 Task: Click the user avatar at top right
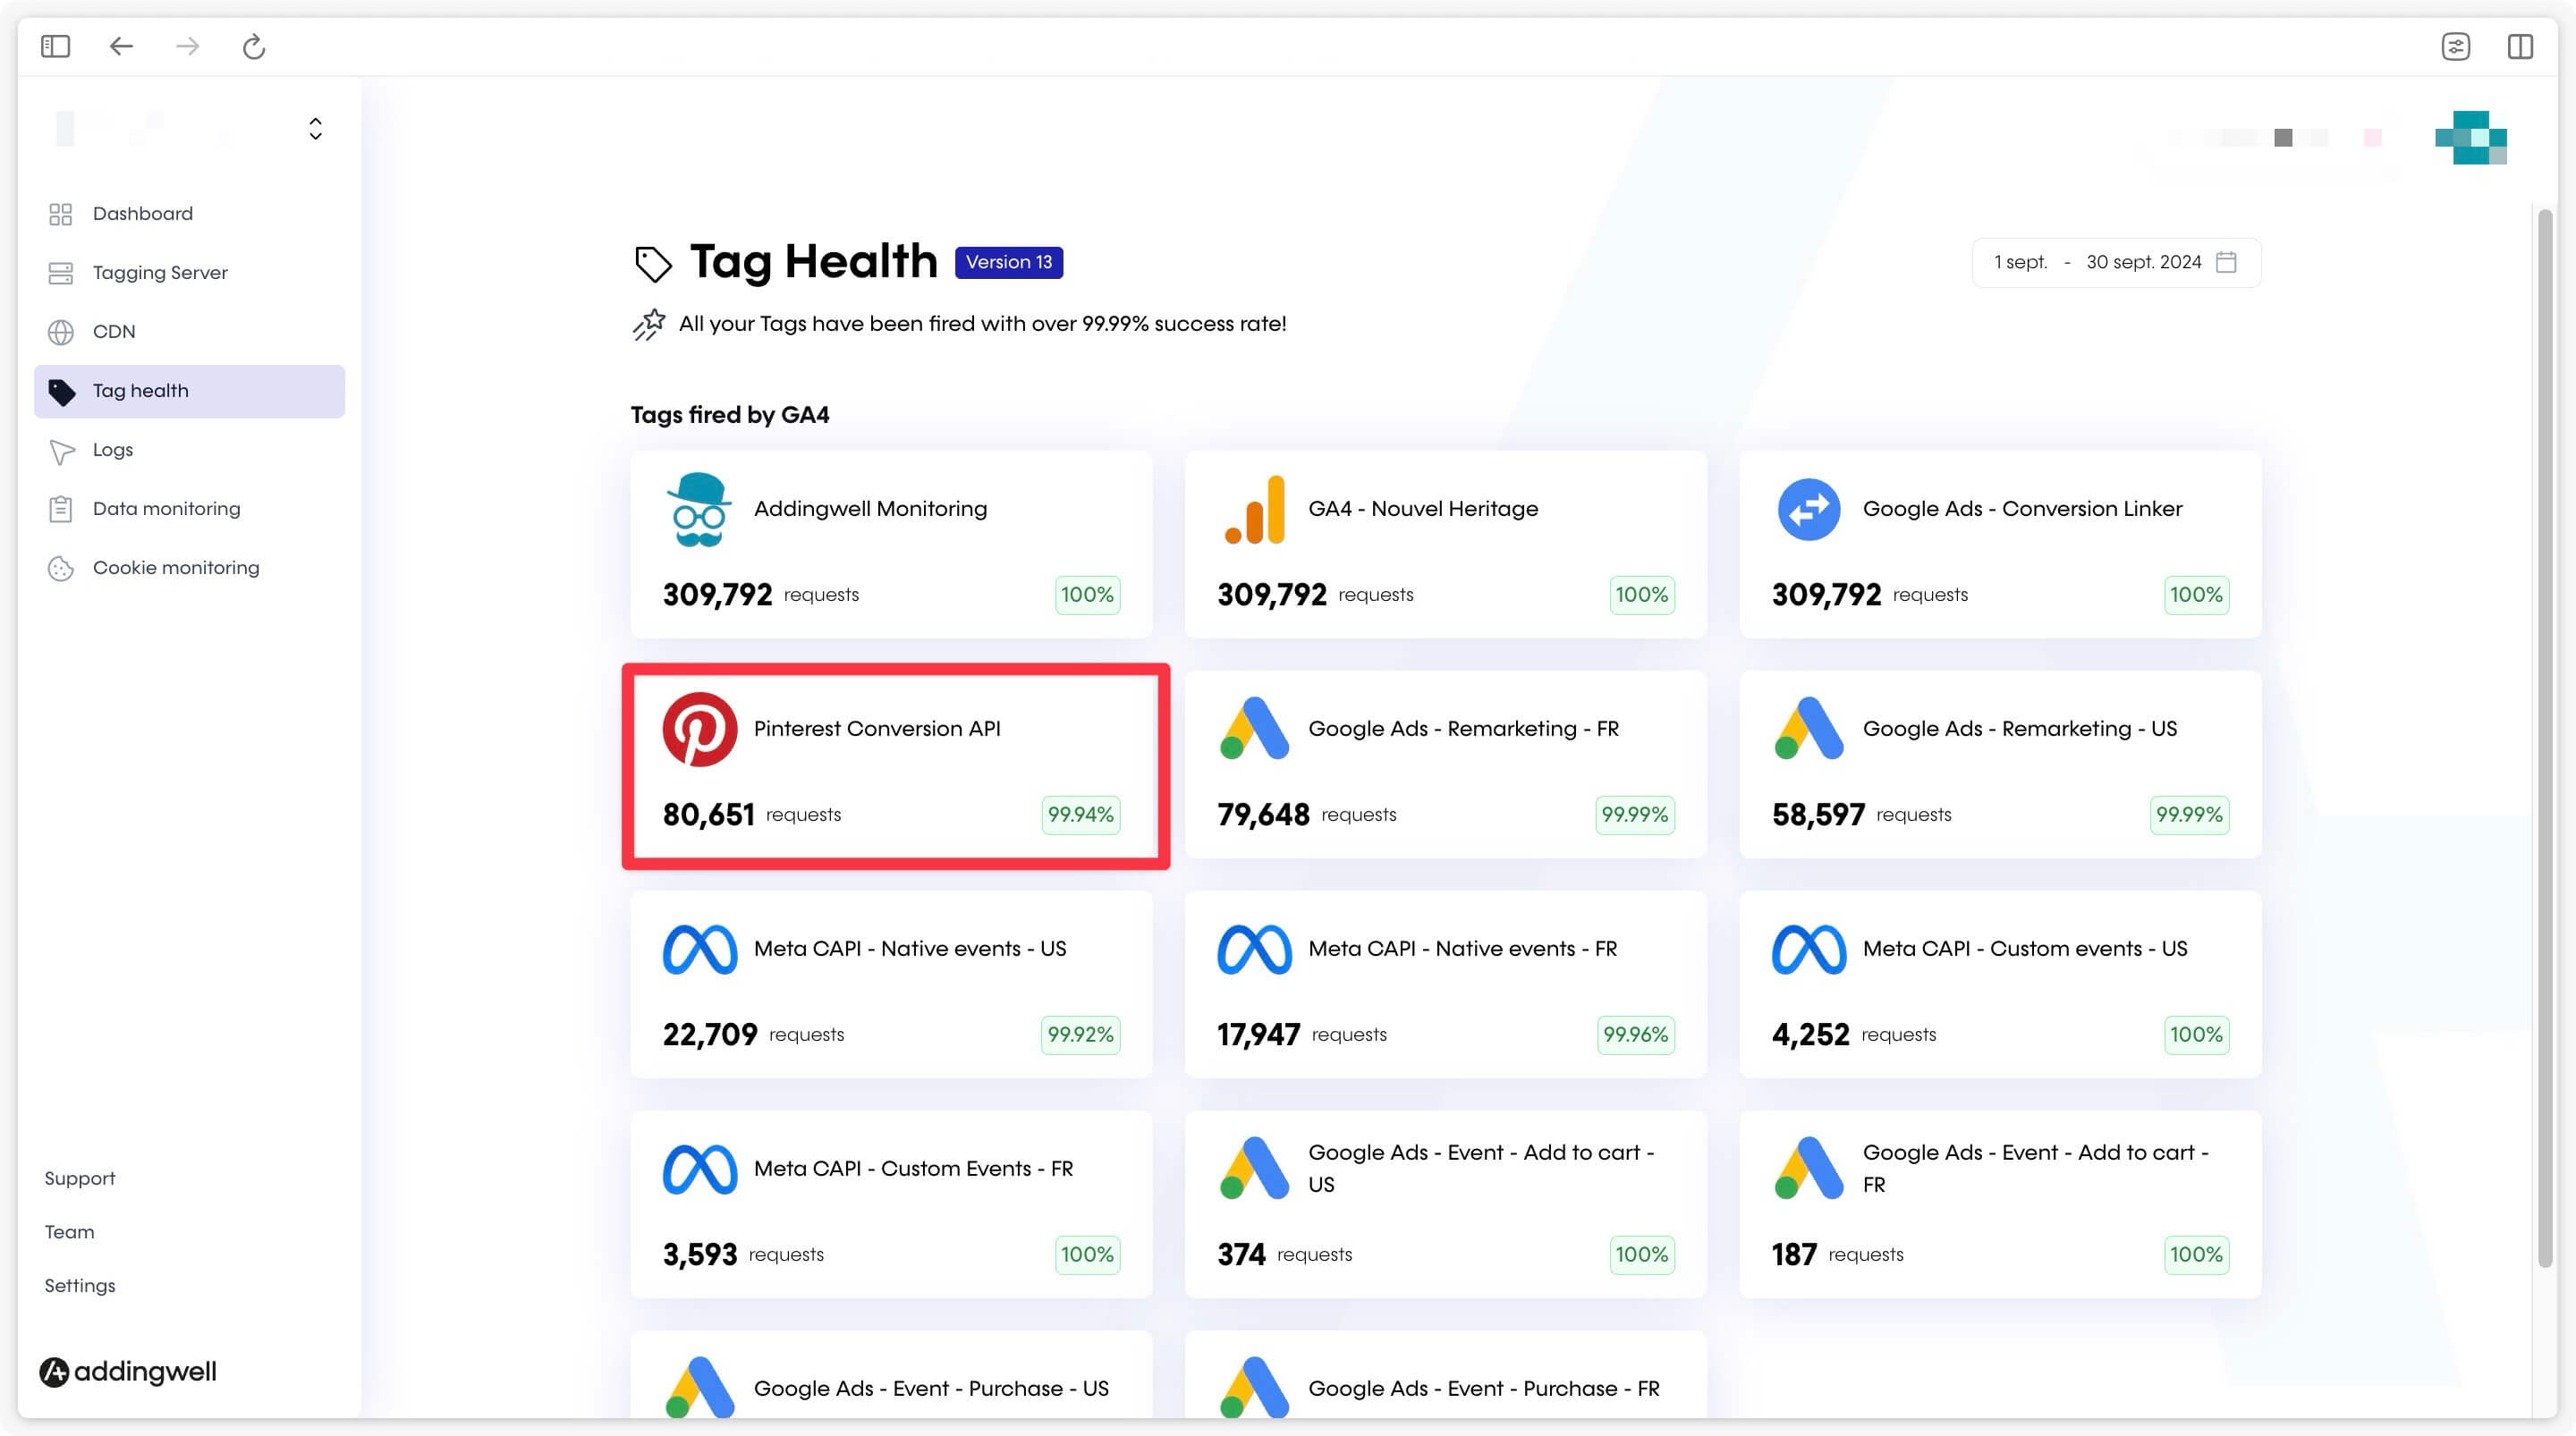[2470, 137]
